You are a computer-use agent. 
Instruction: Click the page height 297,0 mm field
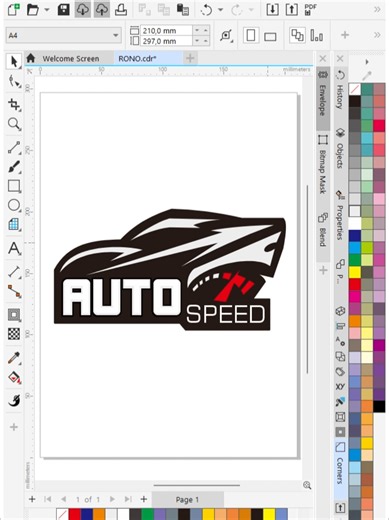166,41
